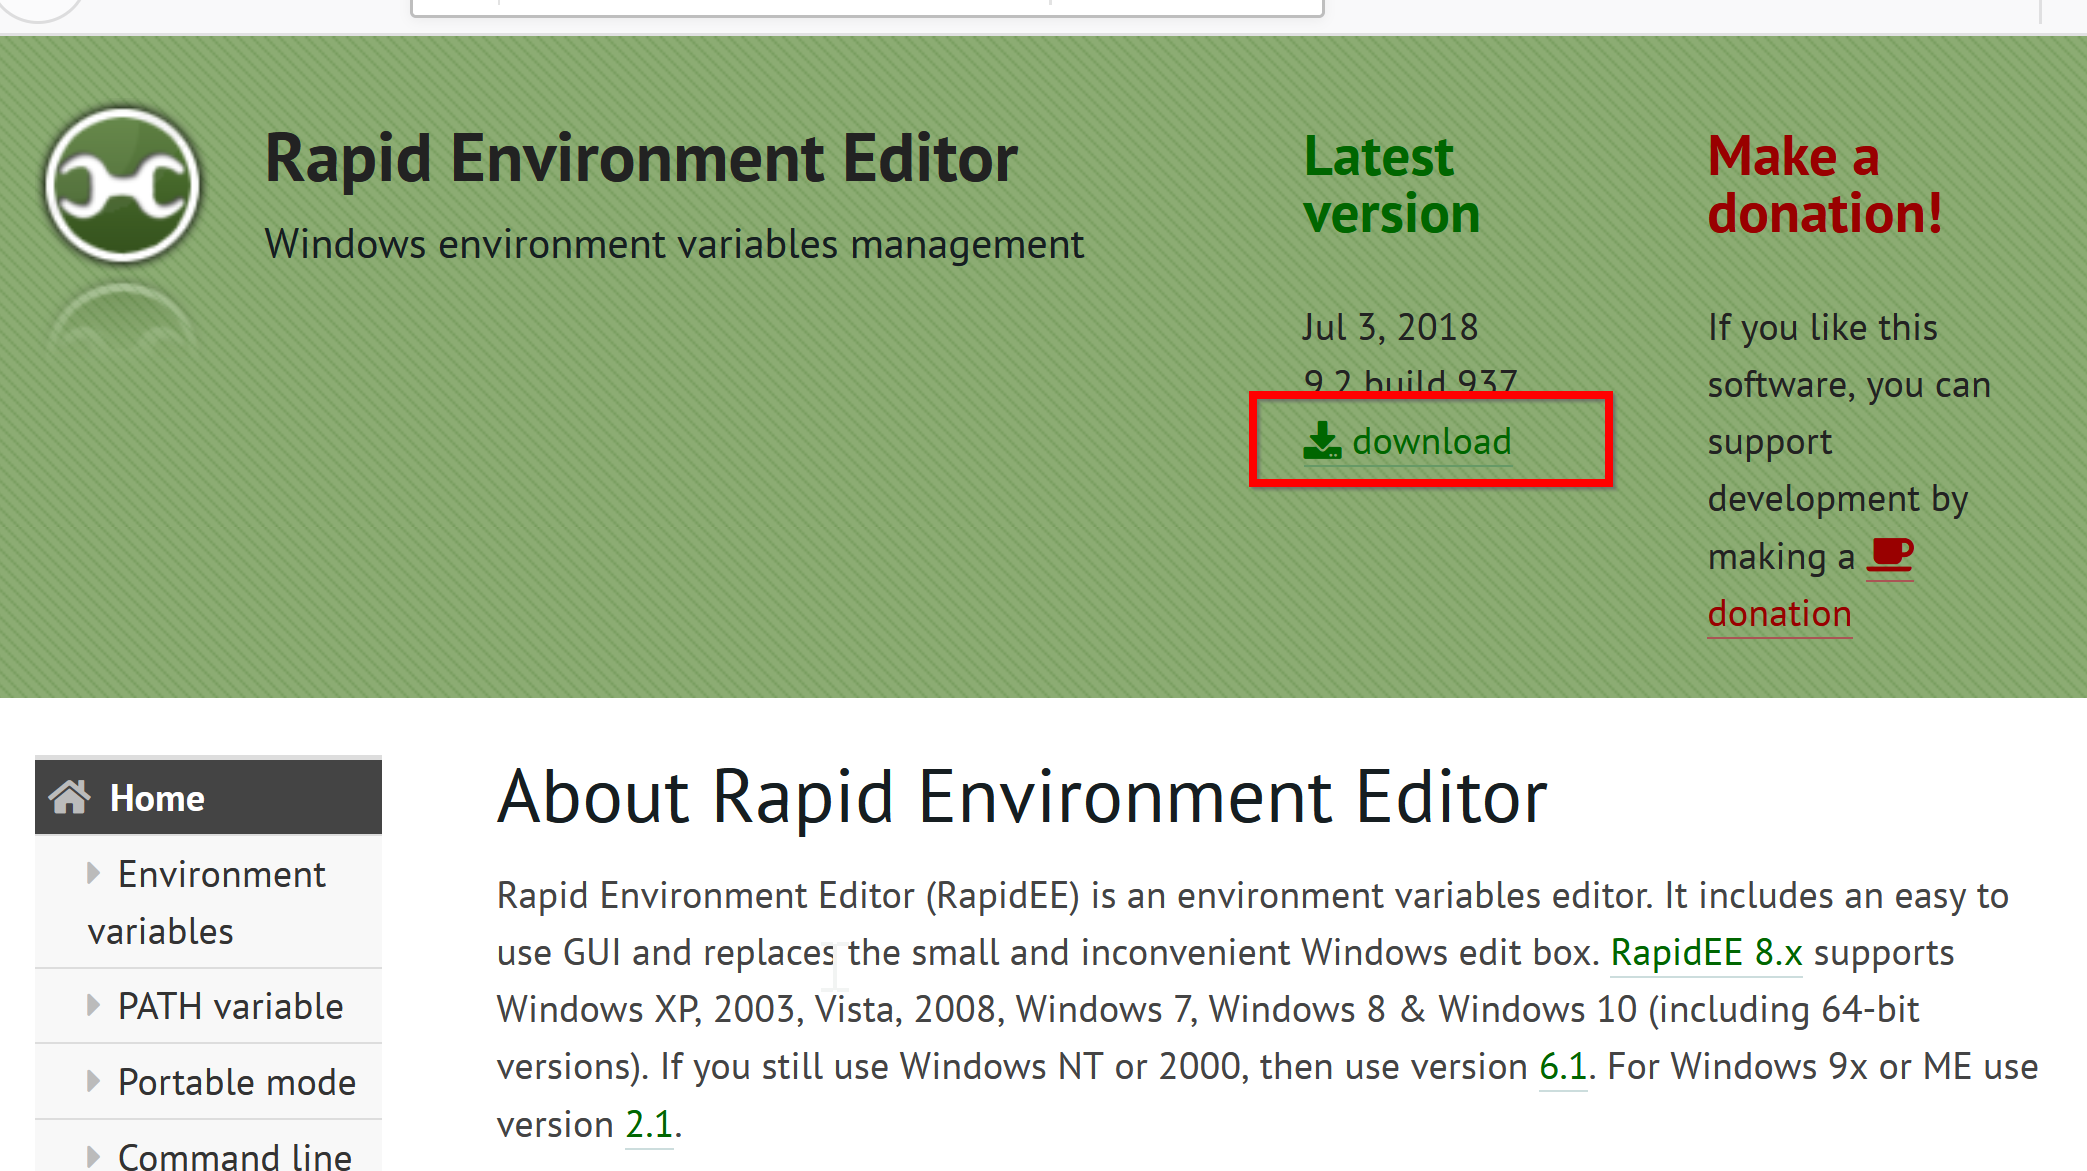Click the Rapid Environment Editor wrench logo
Screen dimensions: 2087x1171
pos(122,186)
